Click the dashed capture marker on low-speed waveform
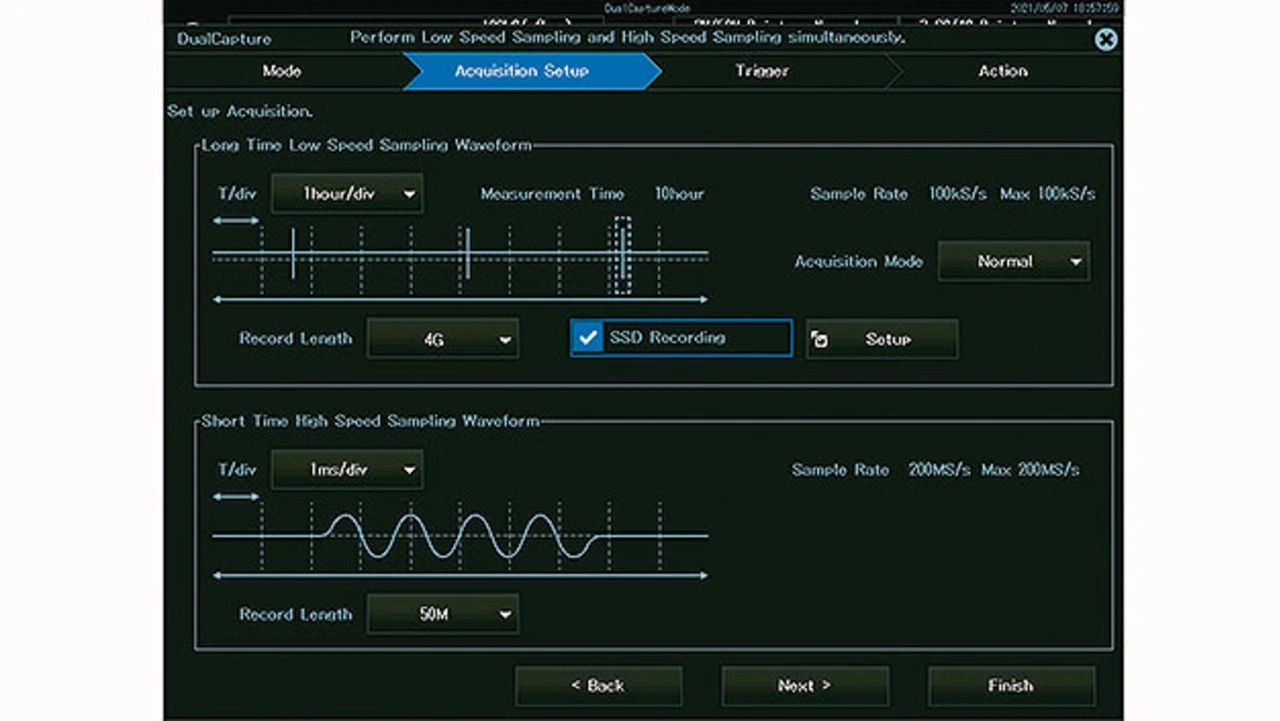The image size is (1280, 721). pyautogui.click(x=622, y=256)
